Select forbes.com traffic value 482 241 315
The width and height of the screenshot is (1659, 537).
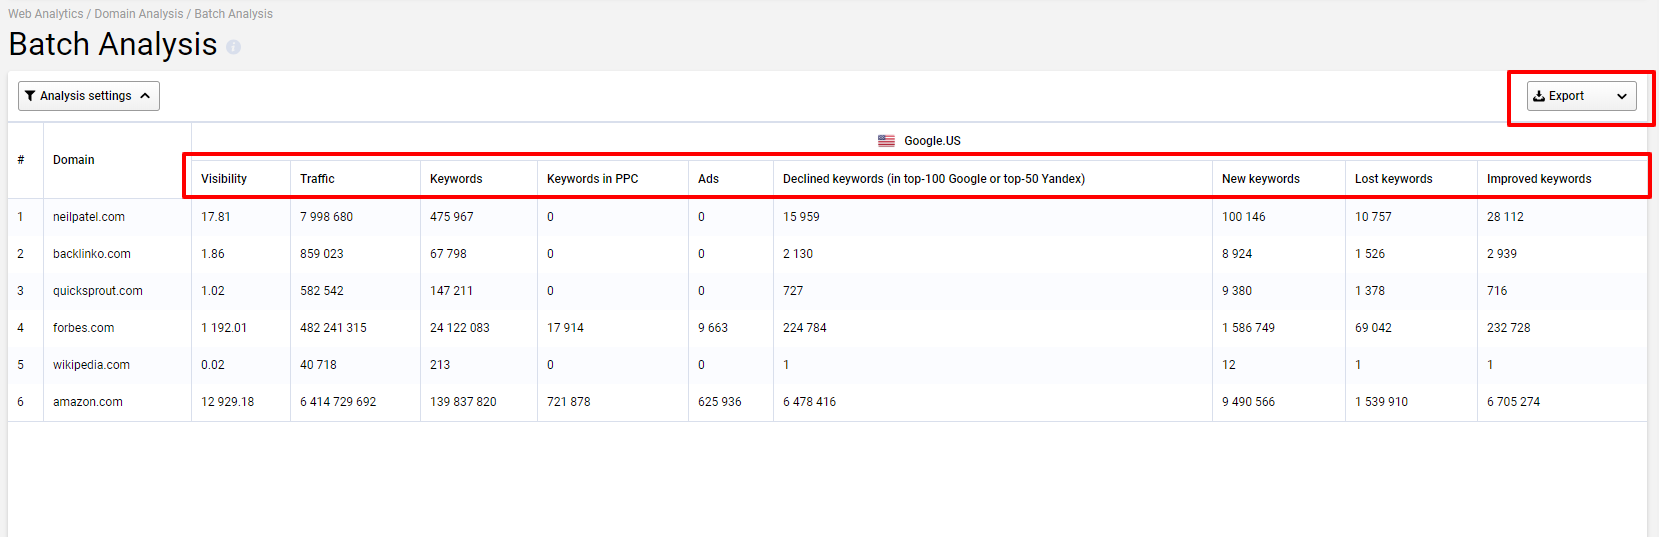coord(333,328)
